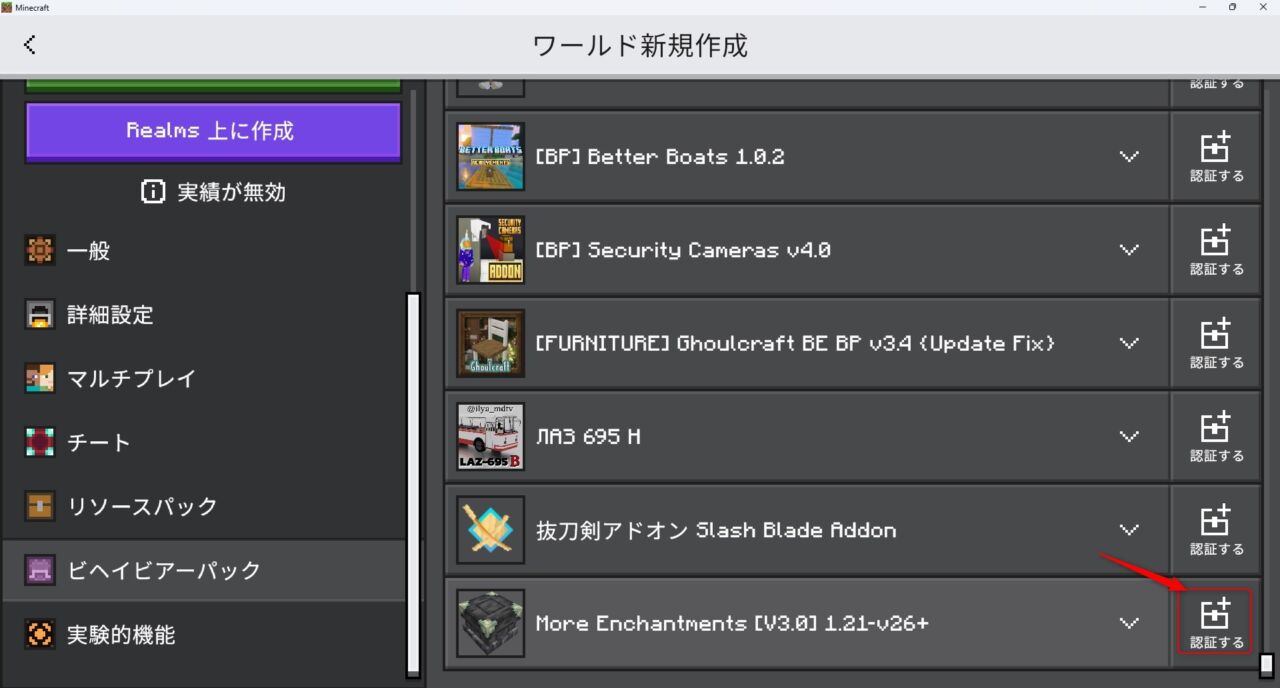1280x688 pixels.
Task: Select the [BP] Better Boats 1.0.2 title
Action: point(660,157)
